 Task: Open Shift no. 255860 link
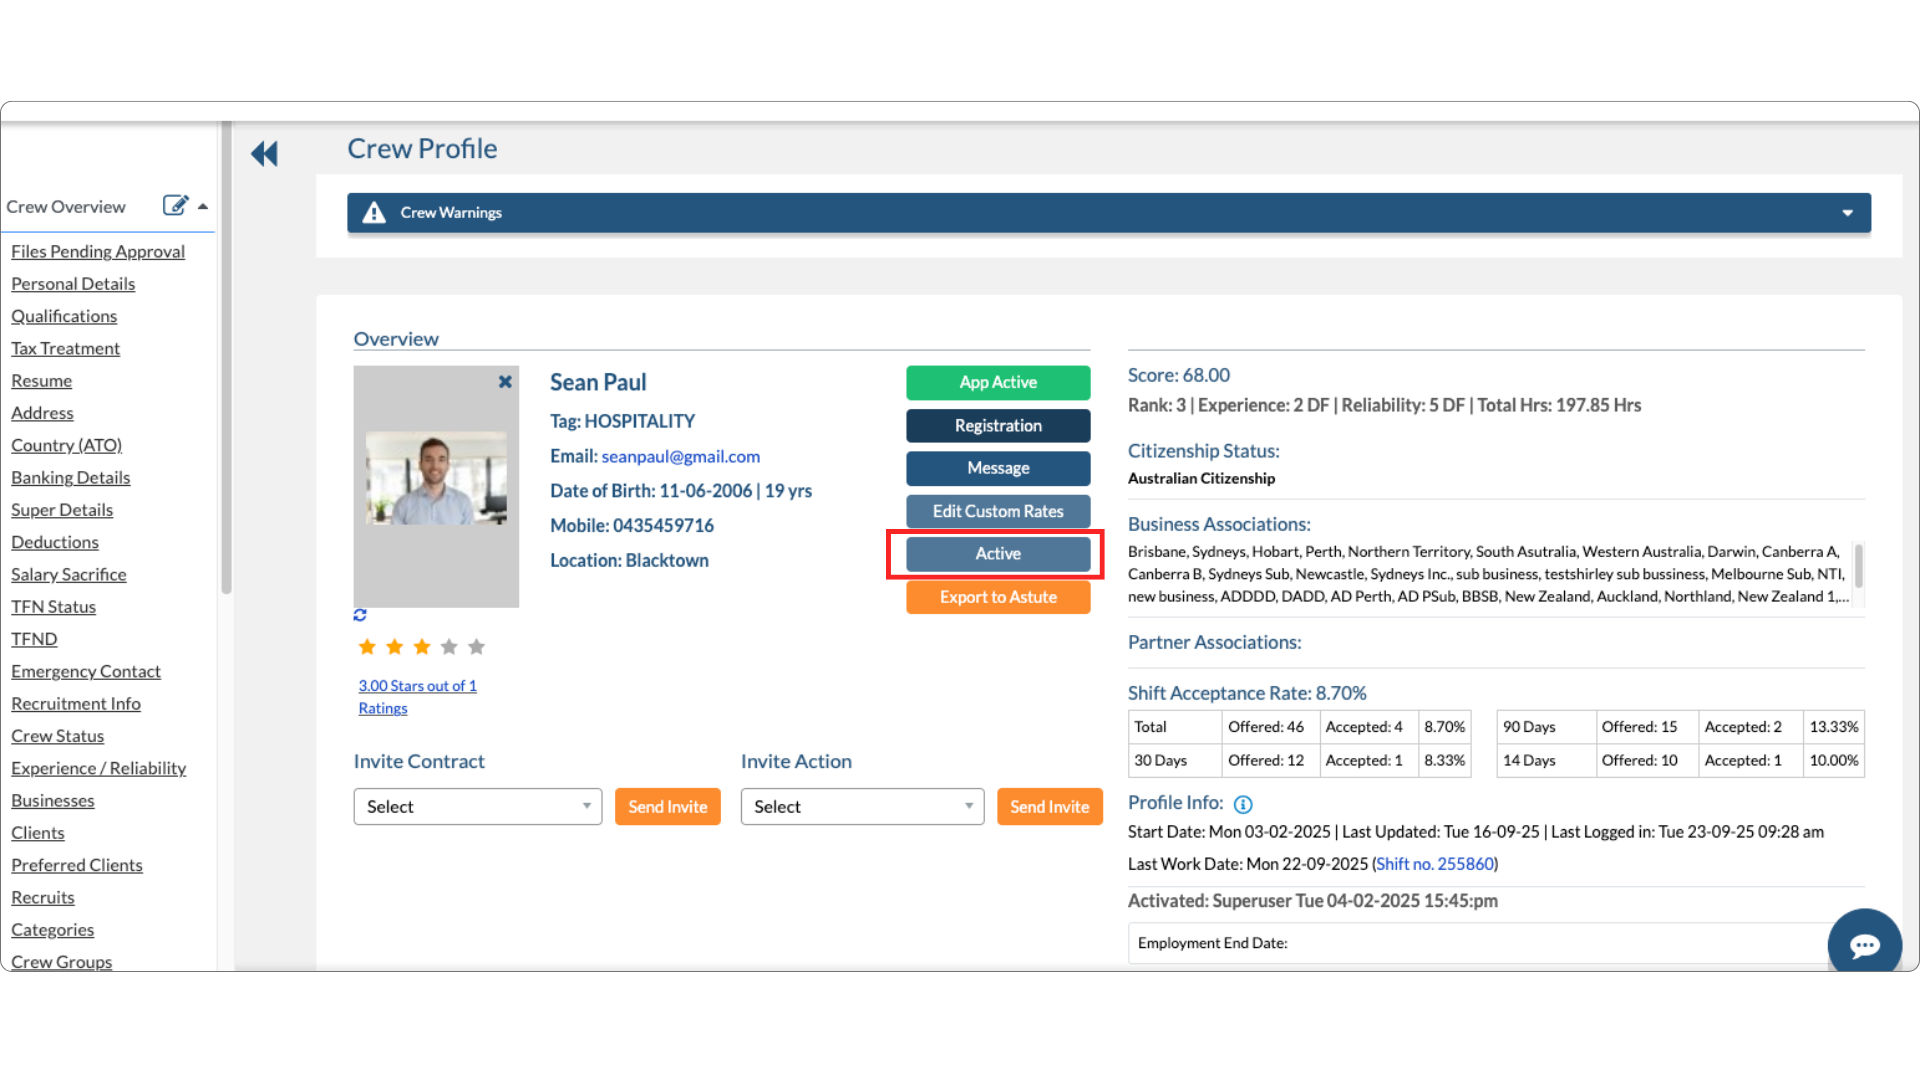coord(1434,864)
